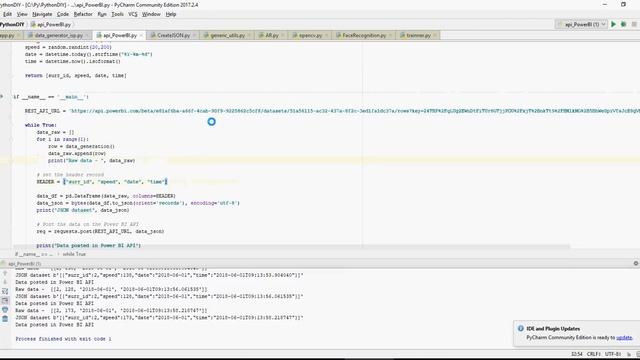Close the trainner.py tab

(435, 36)
